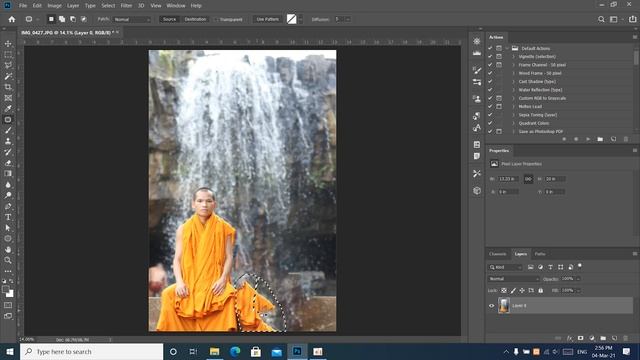Image resolution: width=640 pixels, height=360 pixels.
Task: Open File Explorer from taskbar
Action: coord(214,351)
